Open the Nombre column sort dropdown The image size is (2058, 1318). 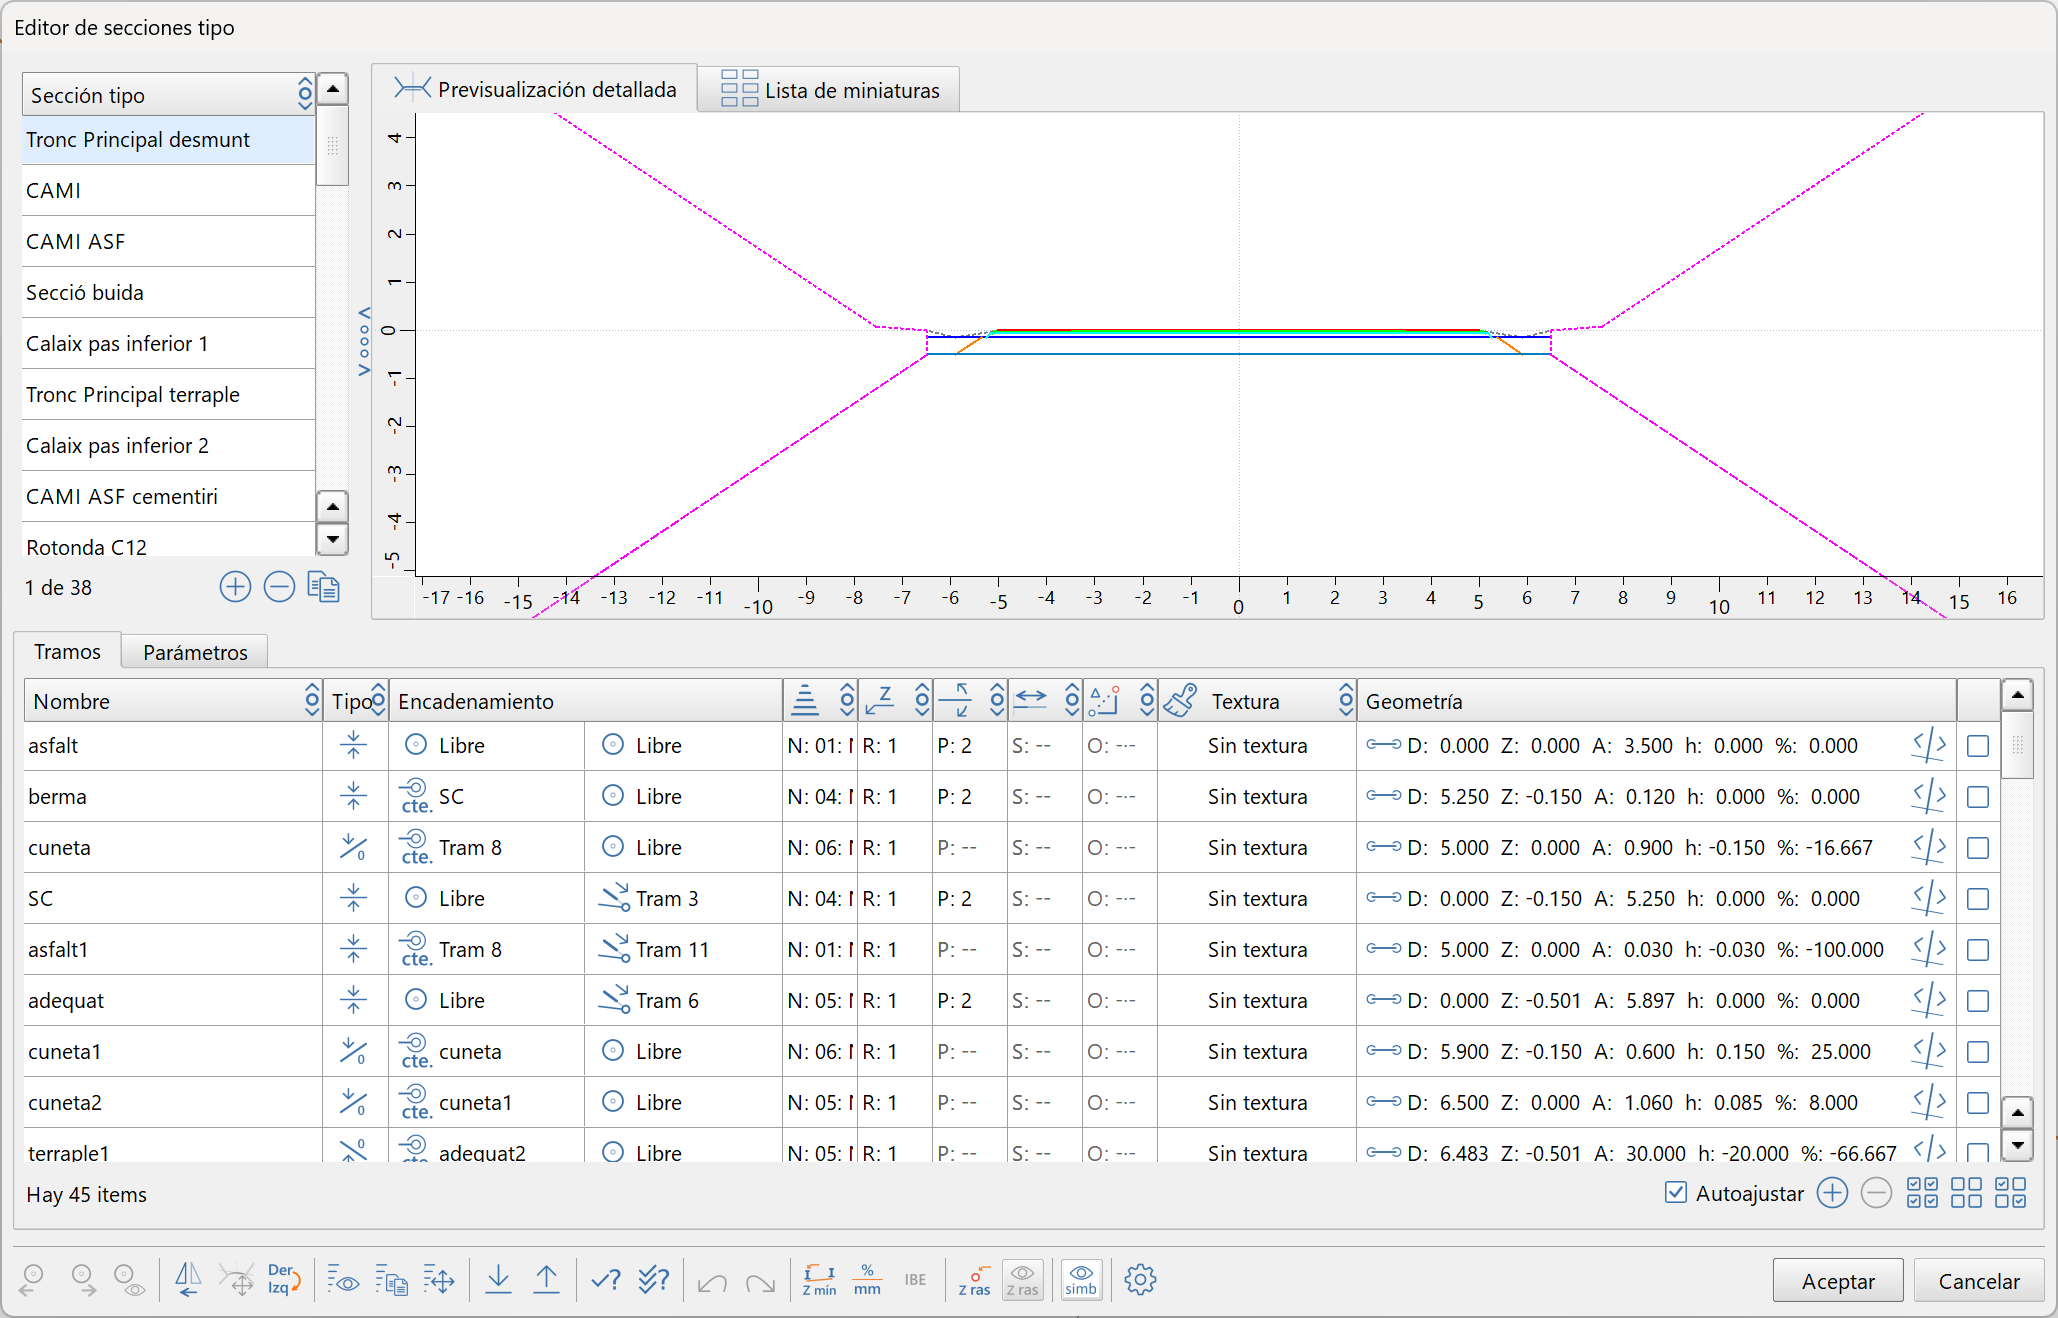312,701
